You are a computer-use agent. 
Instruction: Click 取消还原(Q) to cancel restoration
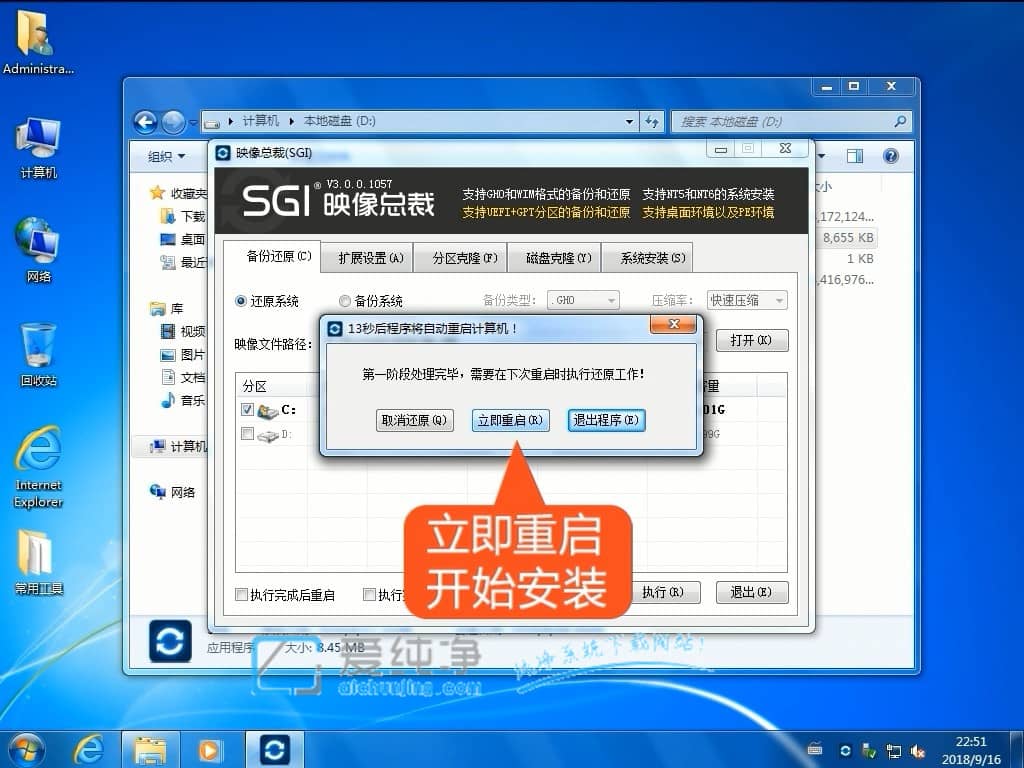414,420
